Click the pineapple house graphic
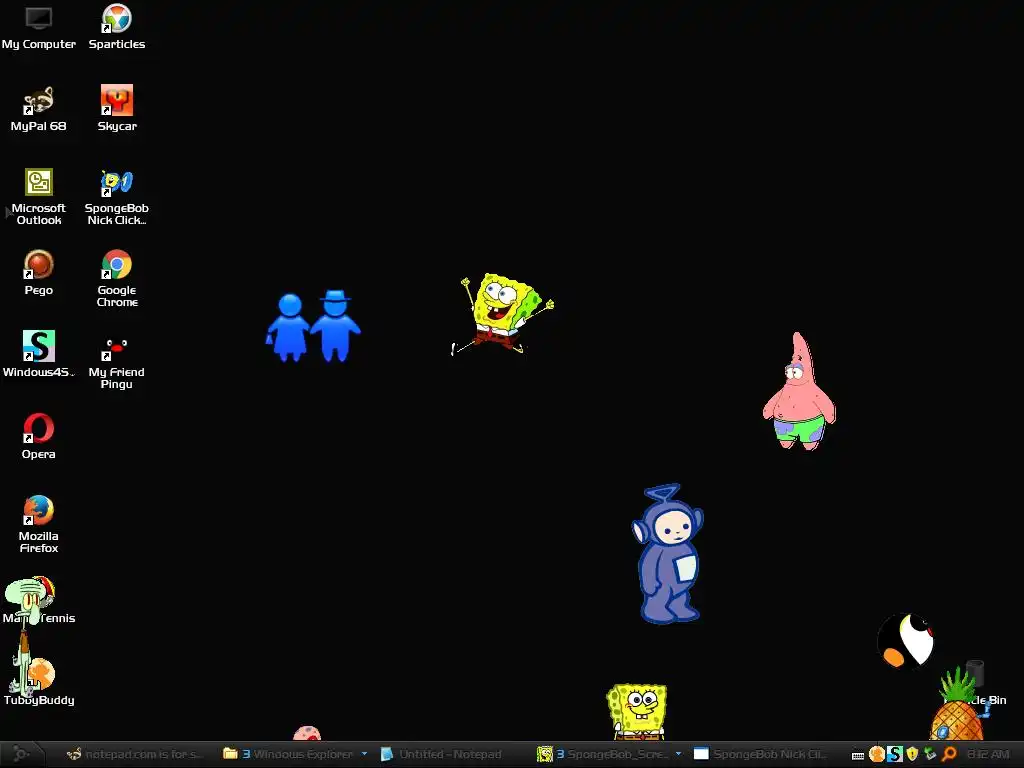This screenshot has height=768, width=1024. coord(957,705)
